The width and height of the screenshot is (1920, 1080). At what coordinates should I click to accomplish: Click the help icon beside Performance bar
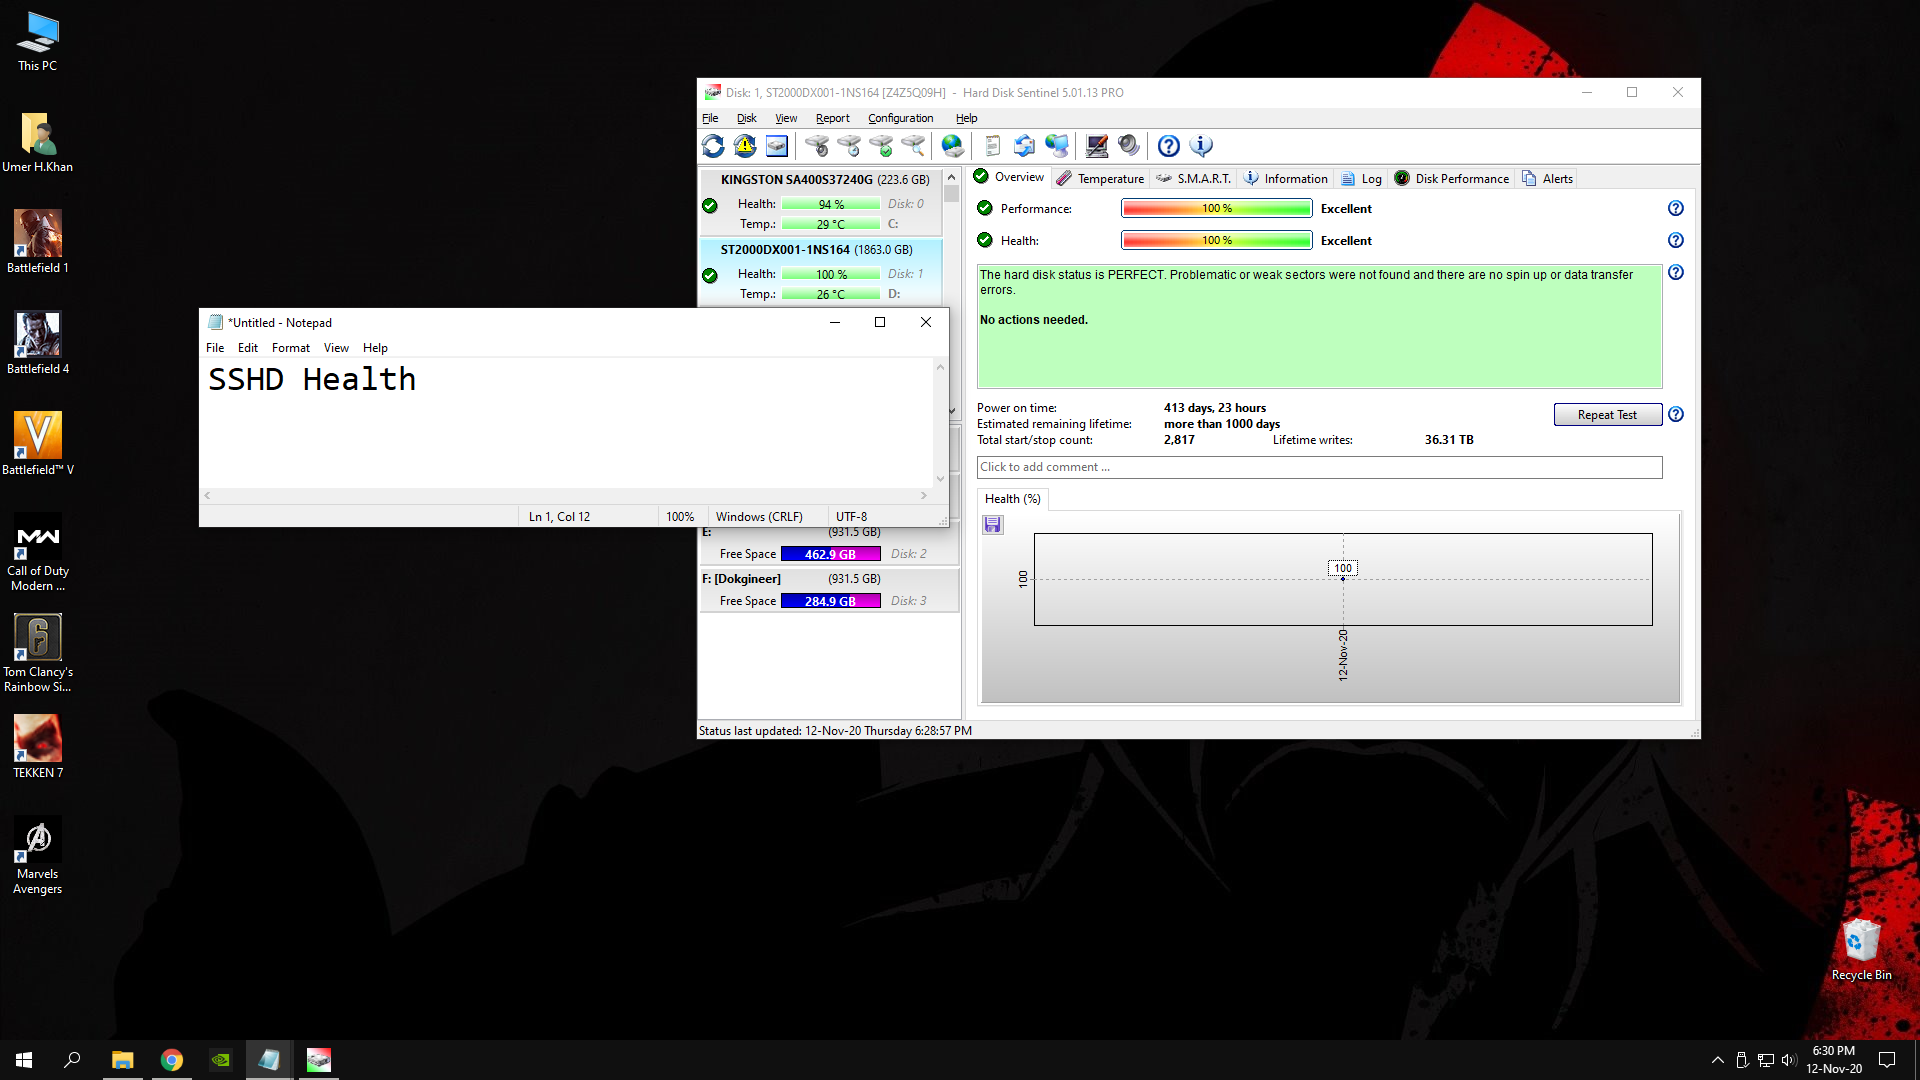(x=1676, y=208)
